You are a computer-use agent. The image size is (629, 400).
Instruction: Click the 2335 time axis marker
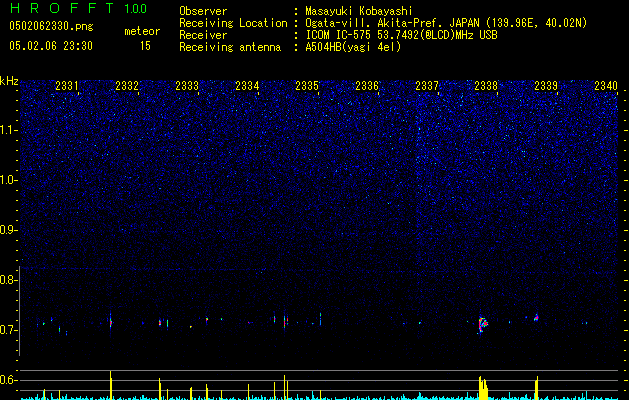point(307,86)
